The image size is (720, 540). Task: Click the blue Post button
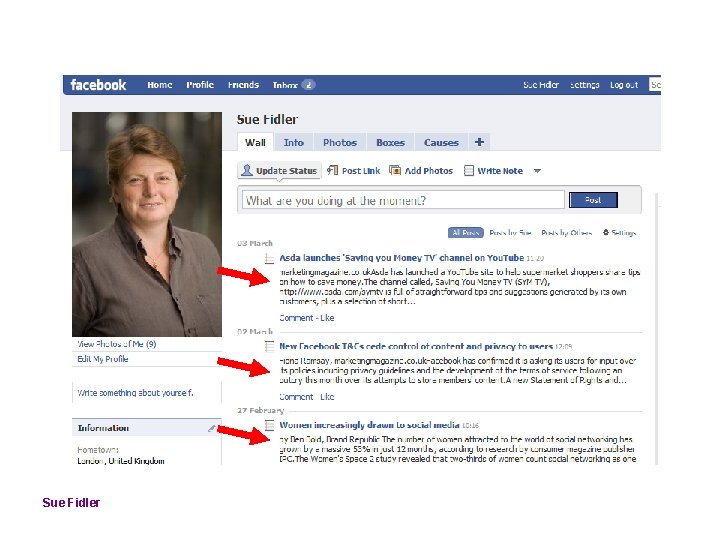[593, 200]
